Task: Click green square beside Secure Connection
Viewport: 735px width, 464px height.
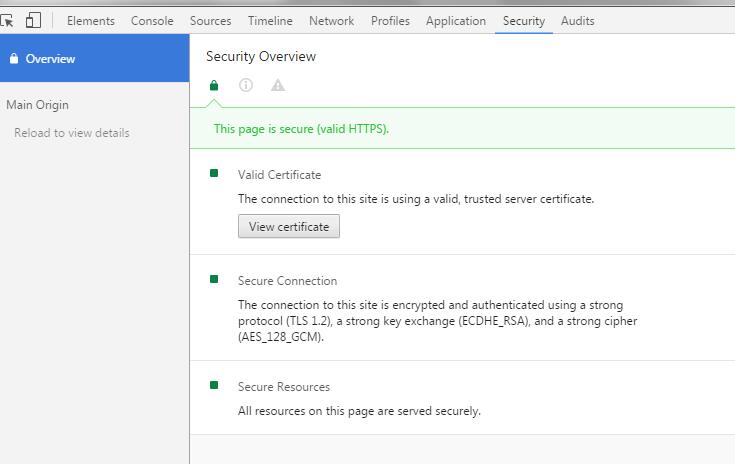Action: 214,279
